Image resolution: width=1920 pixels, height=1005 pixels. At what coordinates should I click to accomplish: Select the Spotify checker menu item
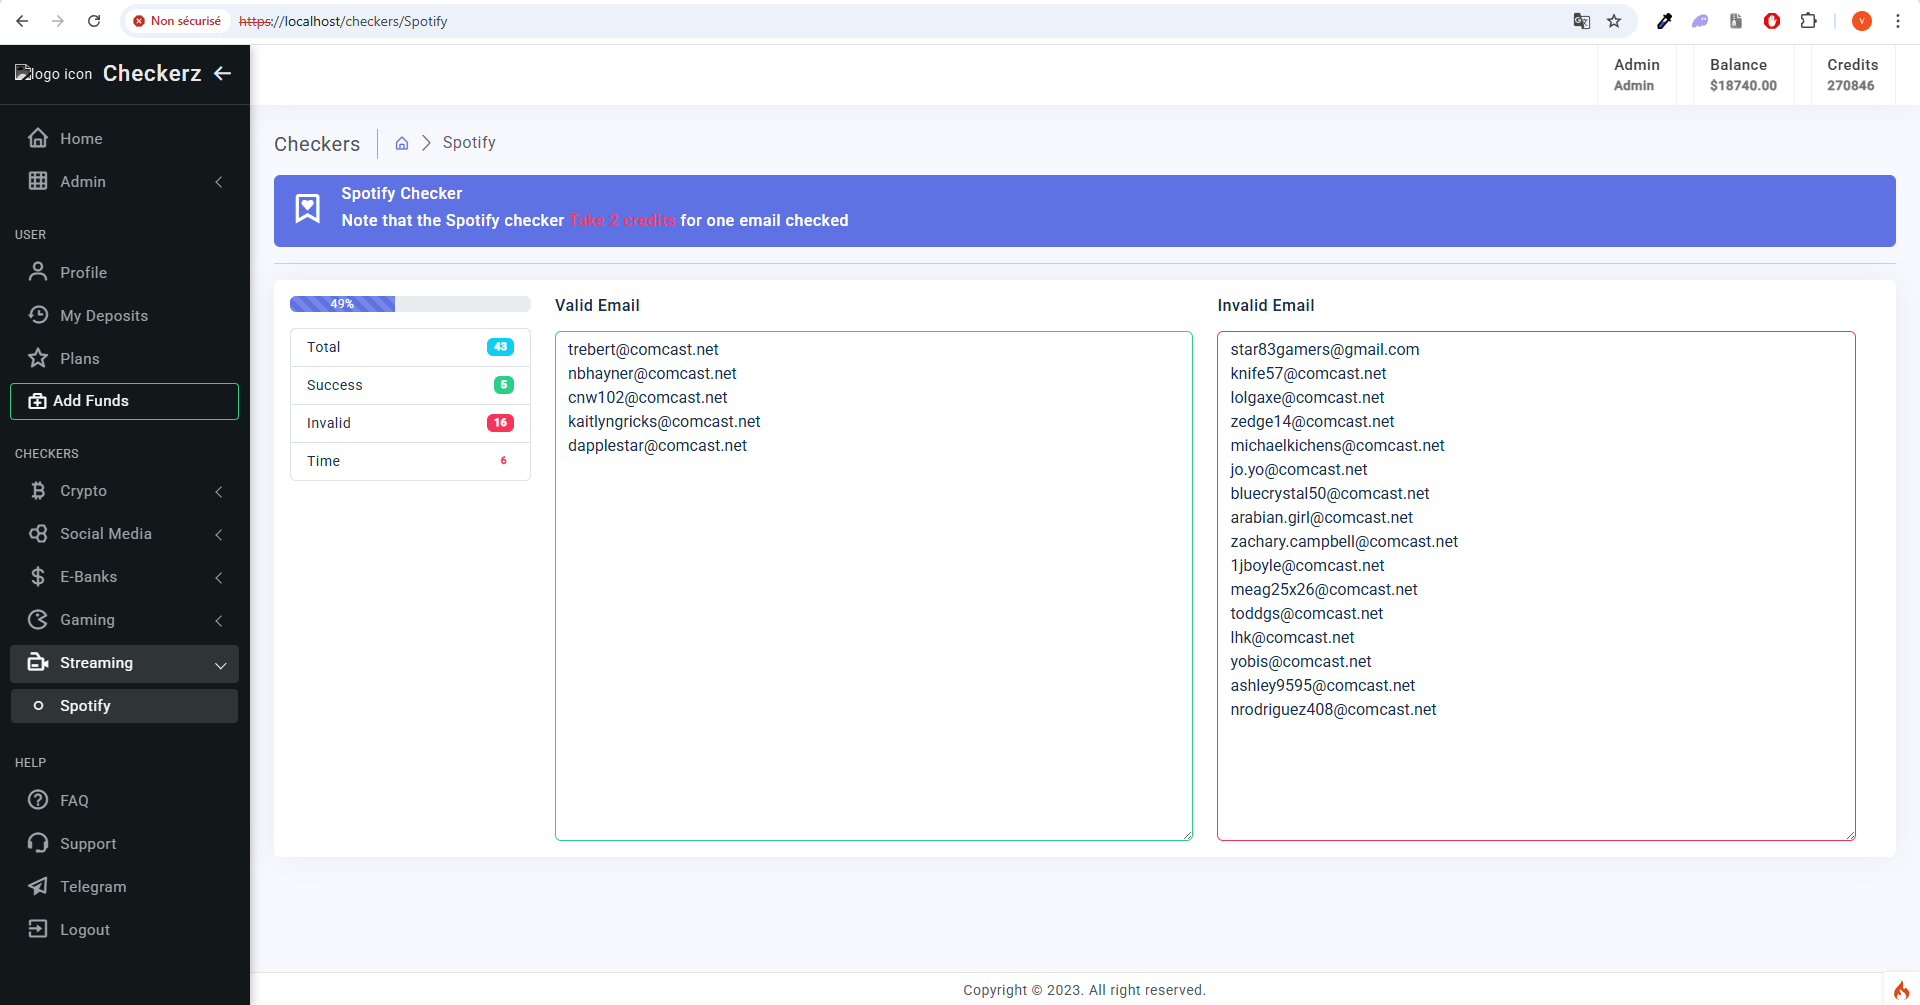click(125, 705)
